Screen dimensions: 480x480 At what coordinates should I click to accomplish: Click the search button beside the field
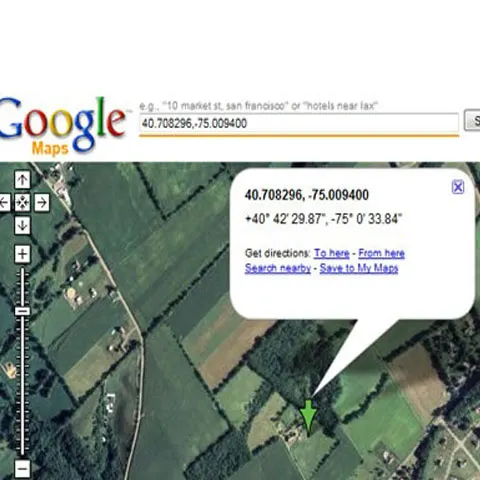[x=473, y=121]
